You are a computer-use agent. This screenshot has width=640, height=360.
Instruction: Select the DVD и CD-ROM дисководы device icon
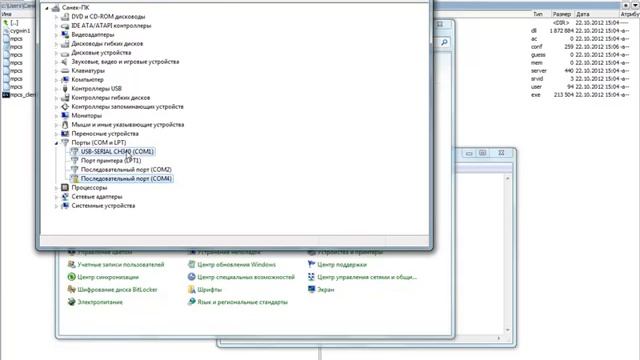click(x=64, y=17)
